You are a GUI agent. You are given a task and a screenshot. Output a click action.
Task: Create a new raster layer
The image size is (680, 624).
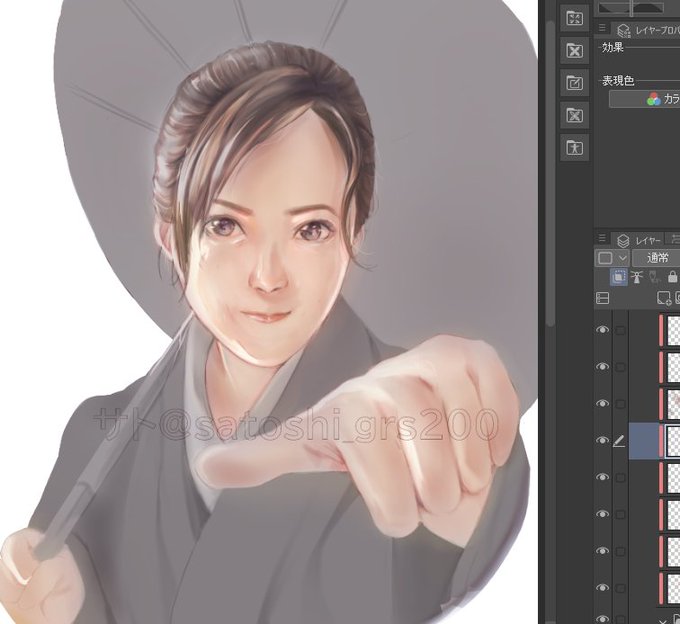664,298
